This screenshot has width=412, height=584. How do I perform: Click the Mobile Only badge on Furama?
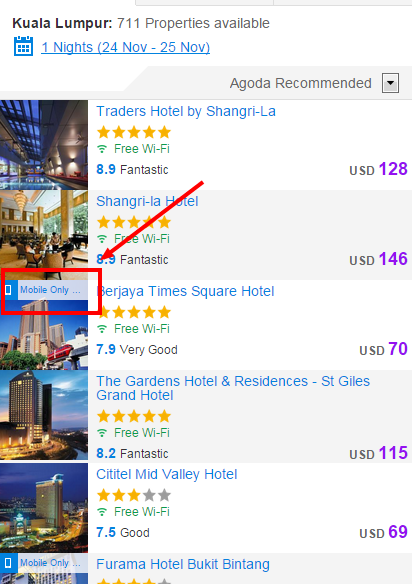tap(44, 563)
